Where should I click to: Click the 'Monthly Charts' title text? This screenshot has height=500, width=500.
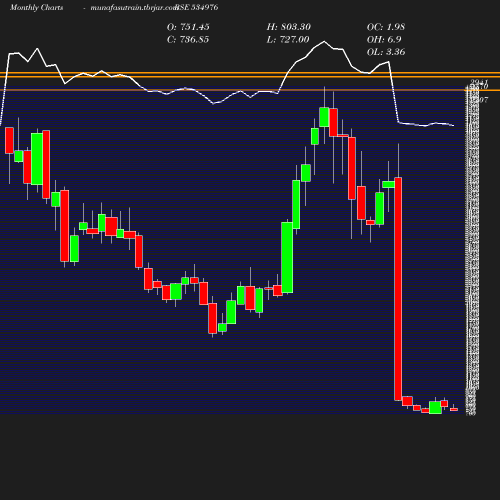click(36, 7)
